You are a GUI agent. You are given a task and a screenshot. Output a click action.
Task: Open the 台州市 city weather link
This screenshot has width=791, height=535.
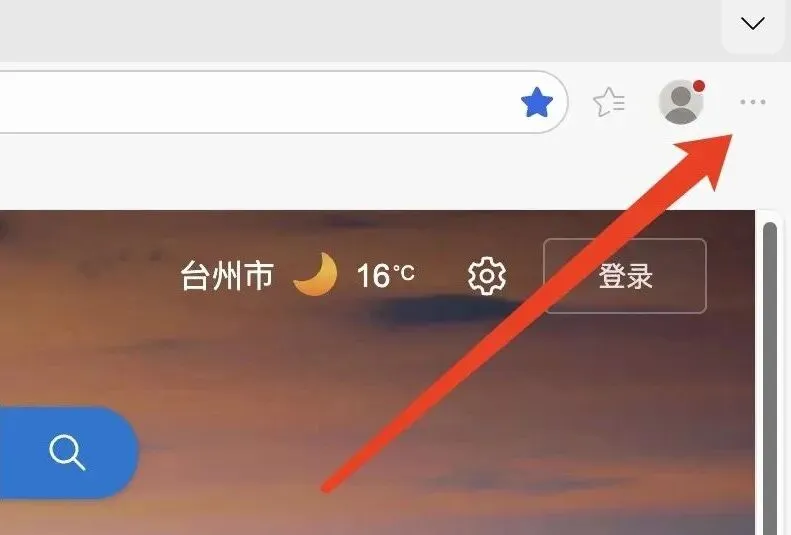pyautogui.click(x=227, y=276)
